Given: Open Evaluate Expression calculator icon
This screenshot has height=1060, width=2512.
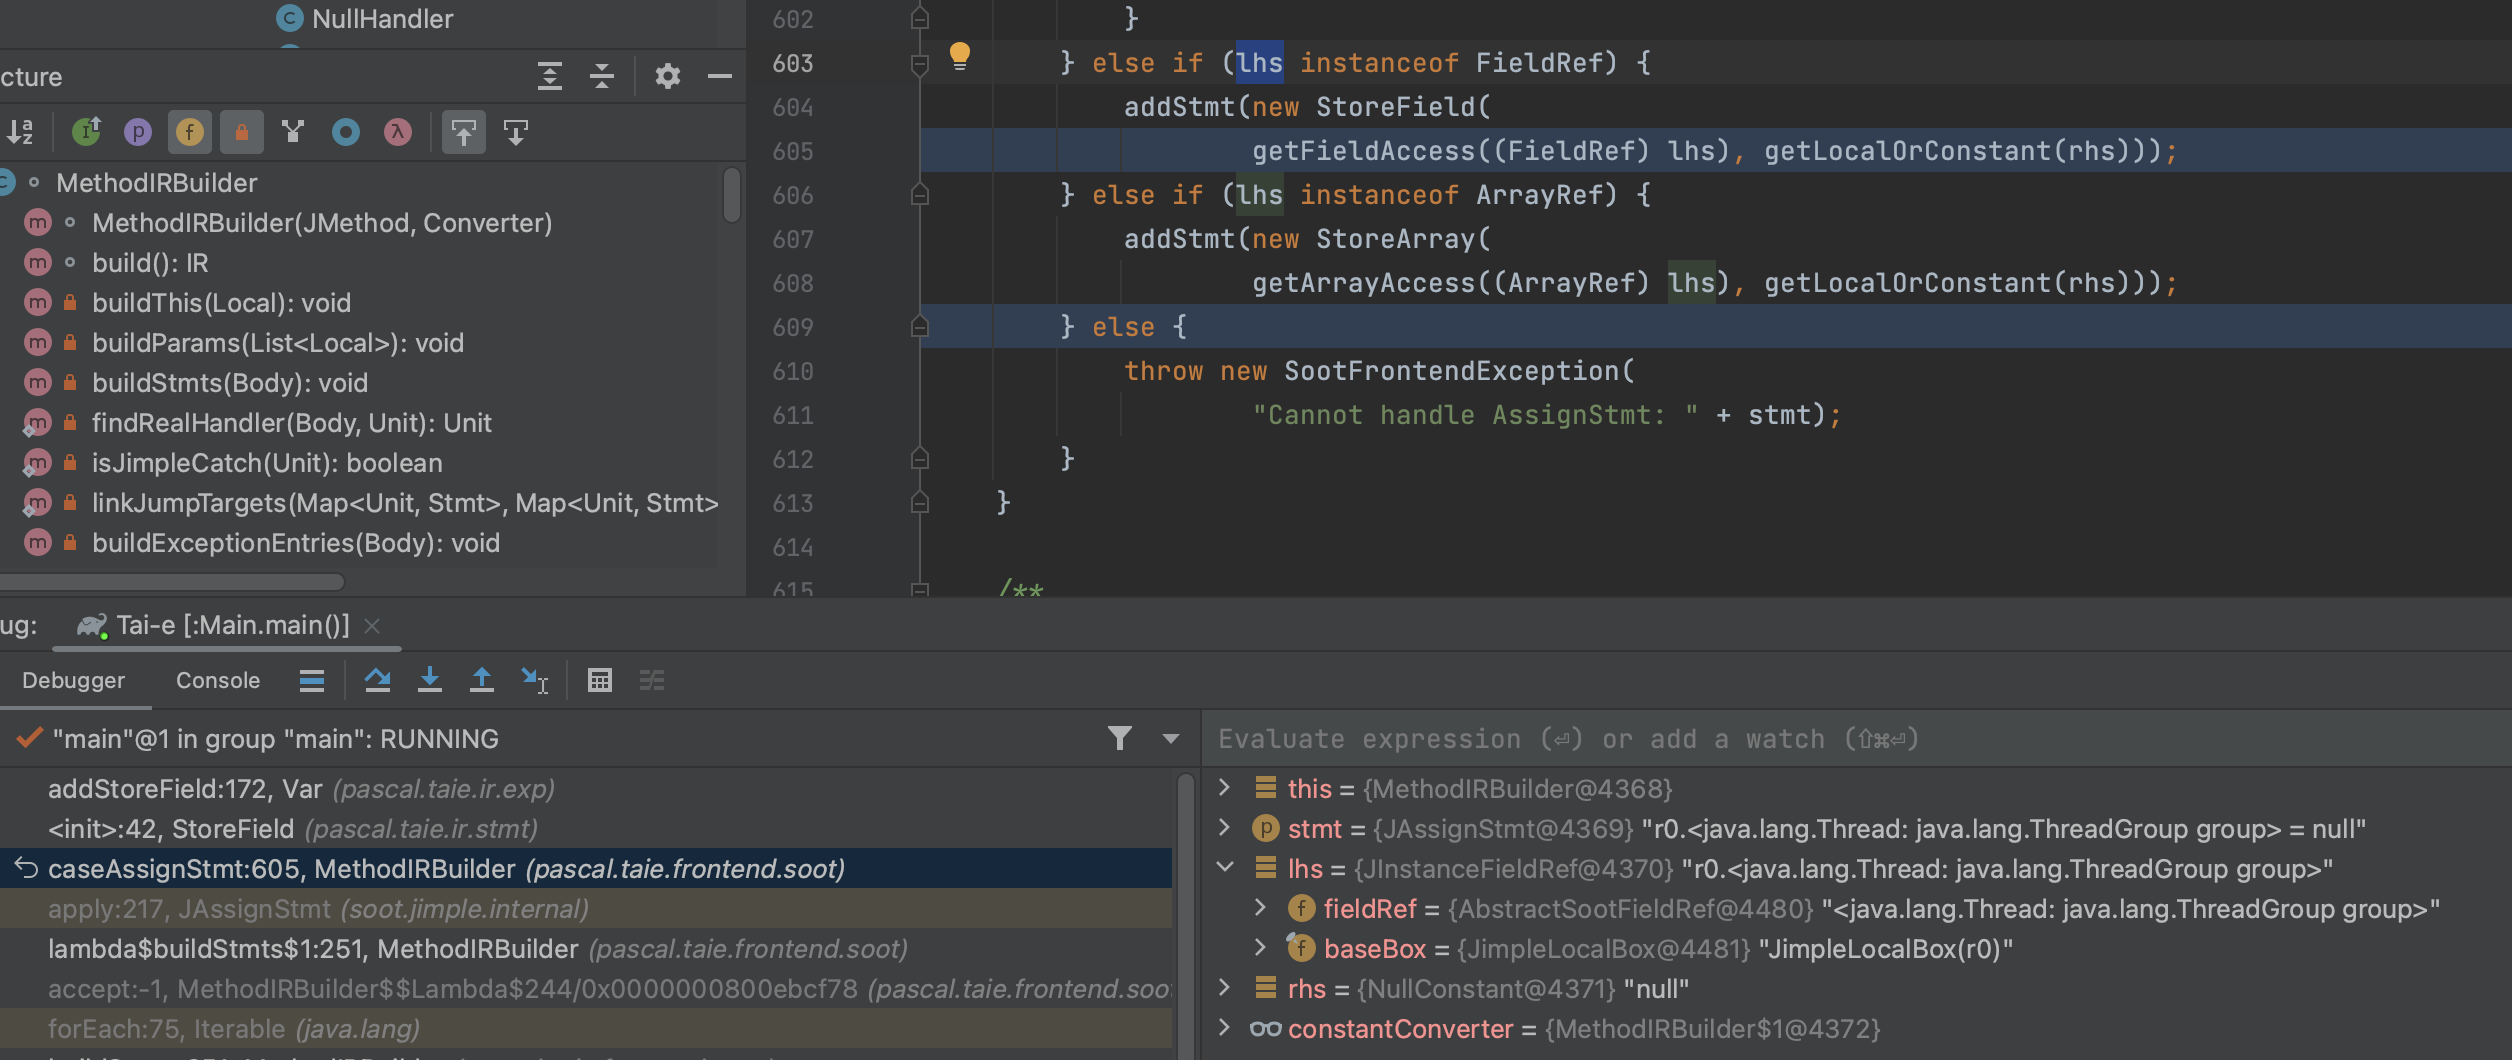Looking at the screenshot, I should [x=600, y=681].
